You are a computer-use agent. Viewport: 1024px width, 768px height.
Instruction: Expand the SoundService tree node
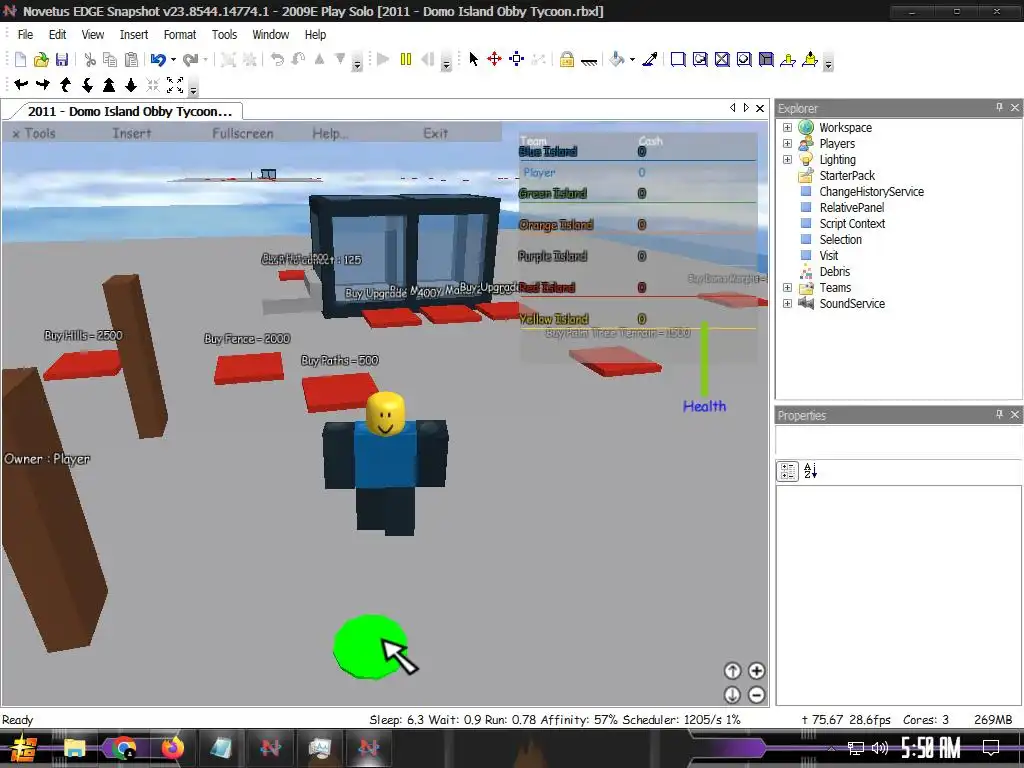click(788, 304)
